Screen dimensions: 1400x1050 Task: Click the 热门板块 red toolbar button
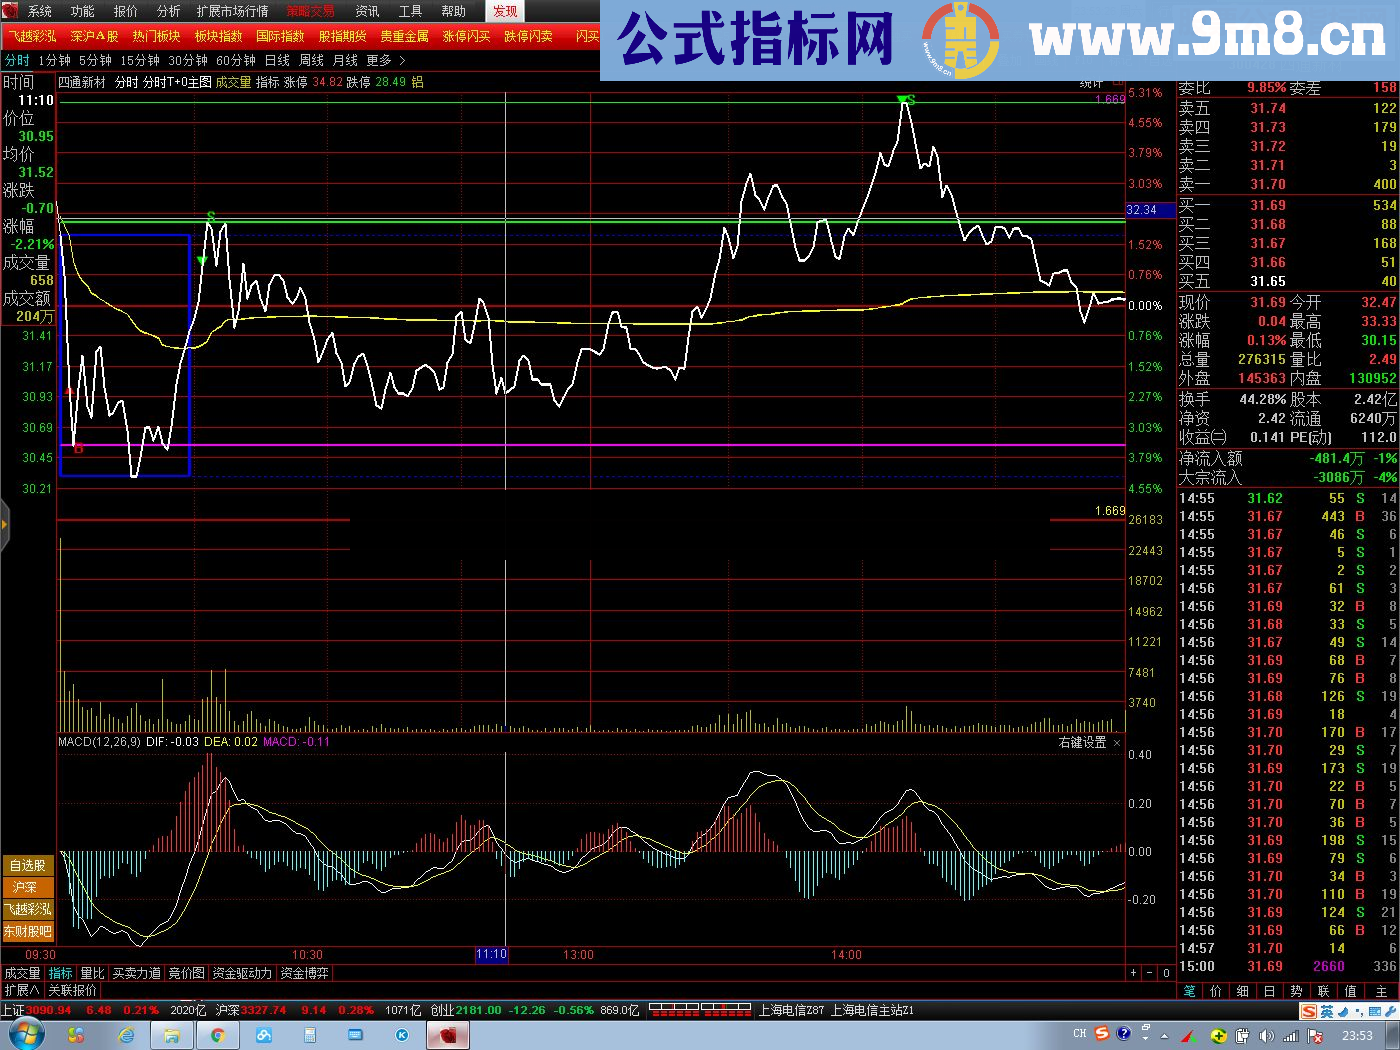156,36
